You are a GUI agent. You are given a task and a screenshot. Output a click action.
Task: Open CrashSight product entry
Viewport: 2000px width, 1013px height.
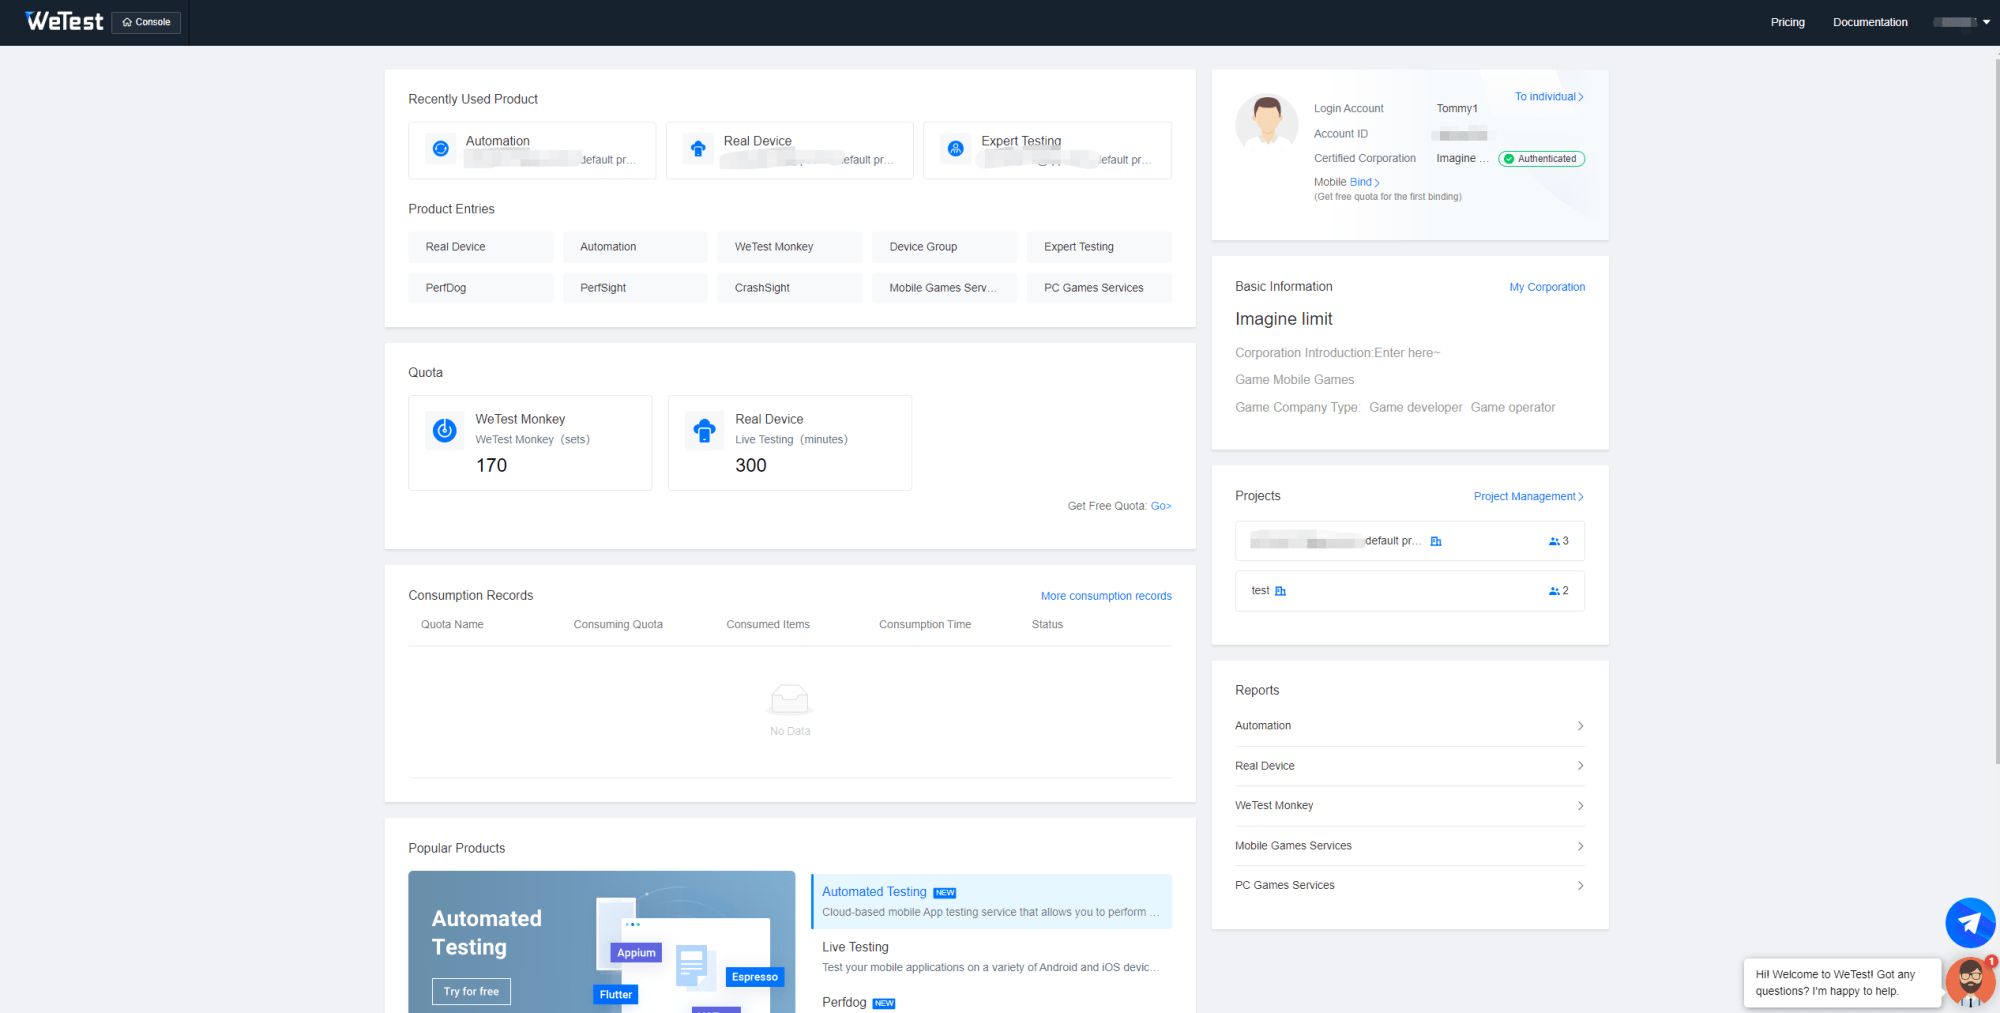(x=790, y=288)
